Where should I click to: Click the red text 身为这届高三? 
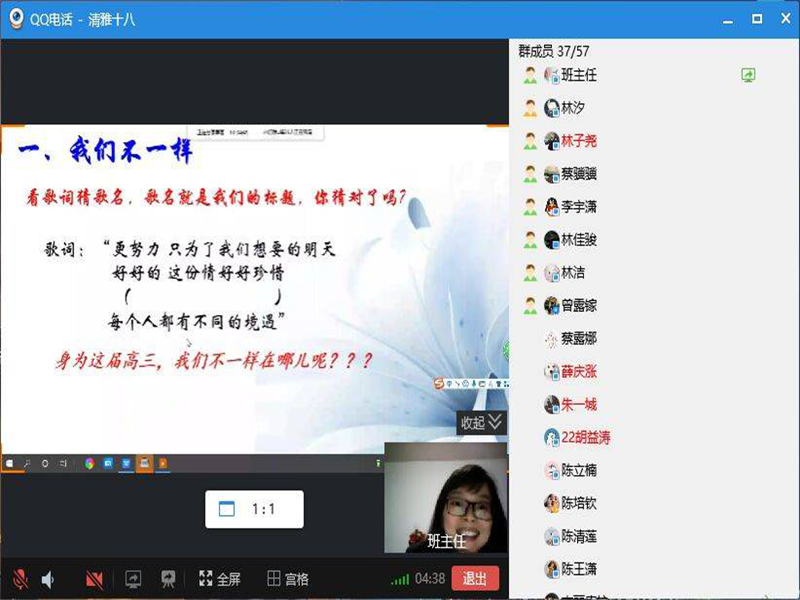coord(109,361)
